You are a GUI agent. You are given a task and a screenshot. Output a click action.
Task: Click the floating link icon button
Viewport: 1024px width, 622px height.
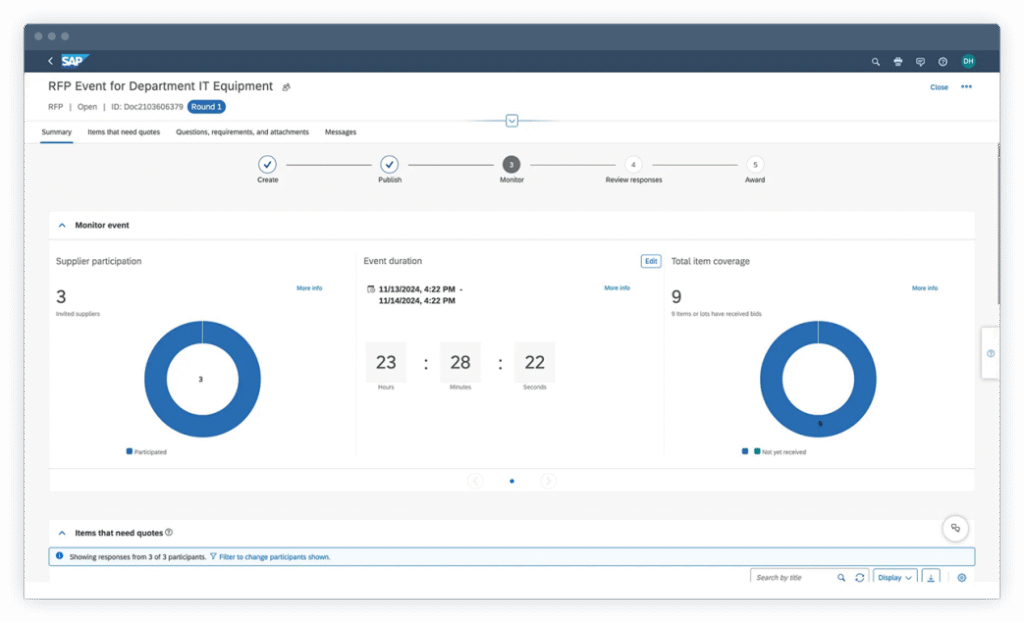(955, 528)
